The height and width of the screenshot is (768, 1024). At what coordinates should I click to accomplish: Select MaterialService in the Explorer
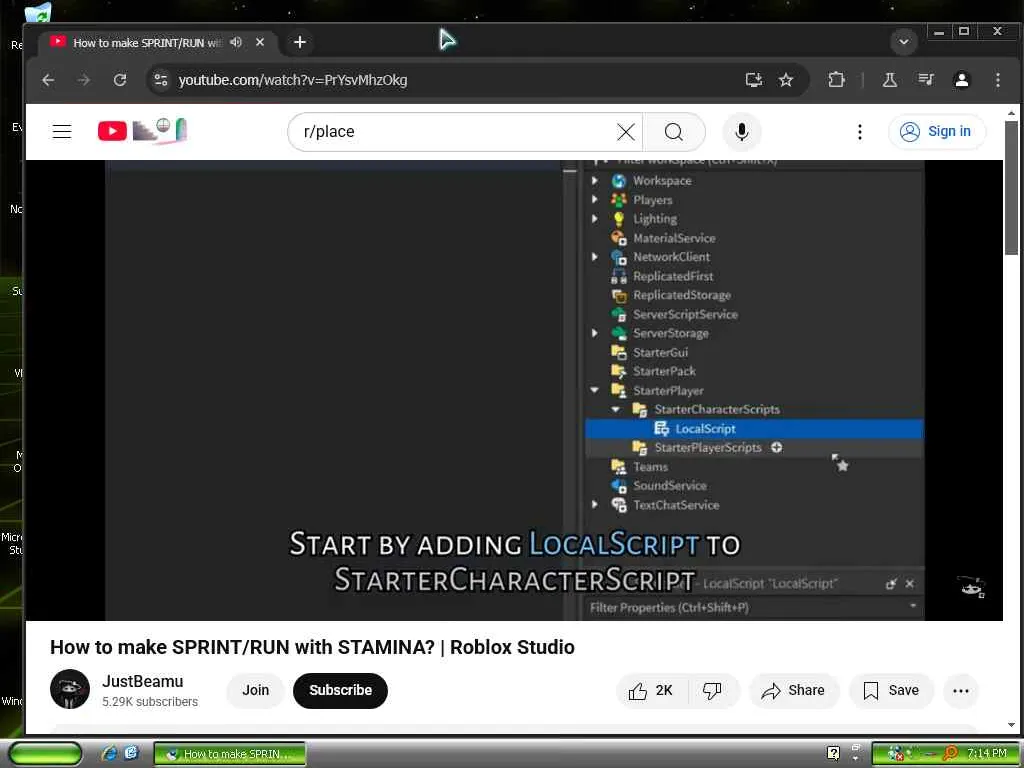coord(674,238)
